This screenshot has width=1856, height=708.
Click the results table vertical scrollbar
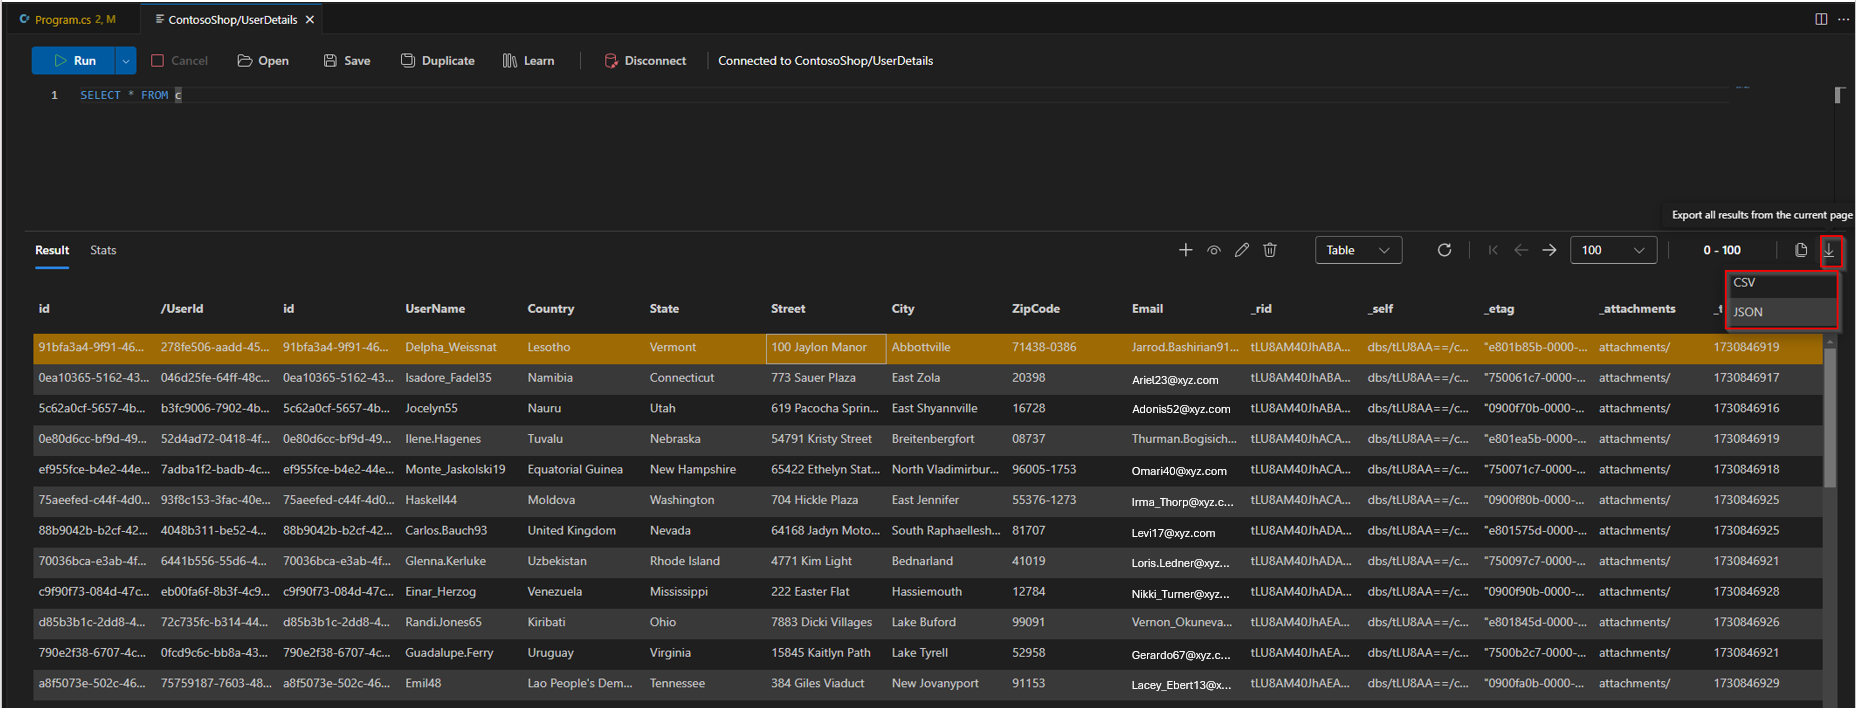pos(1830,418)
